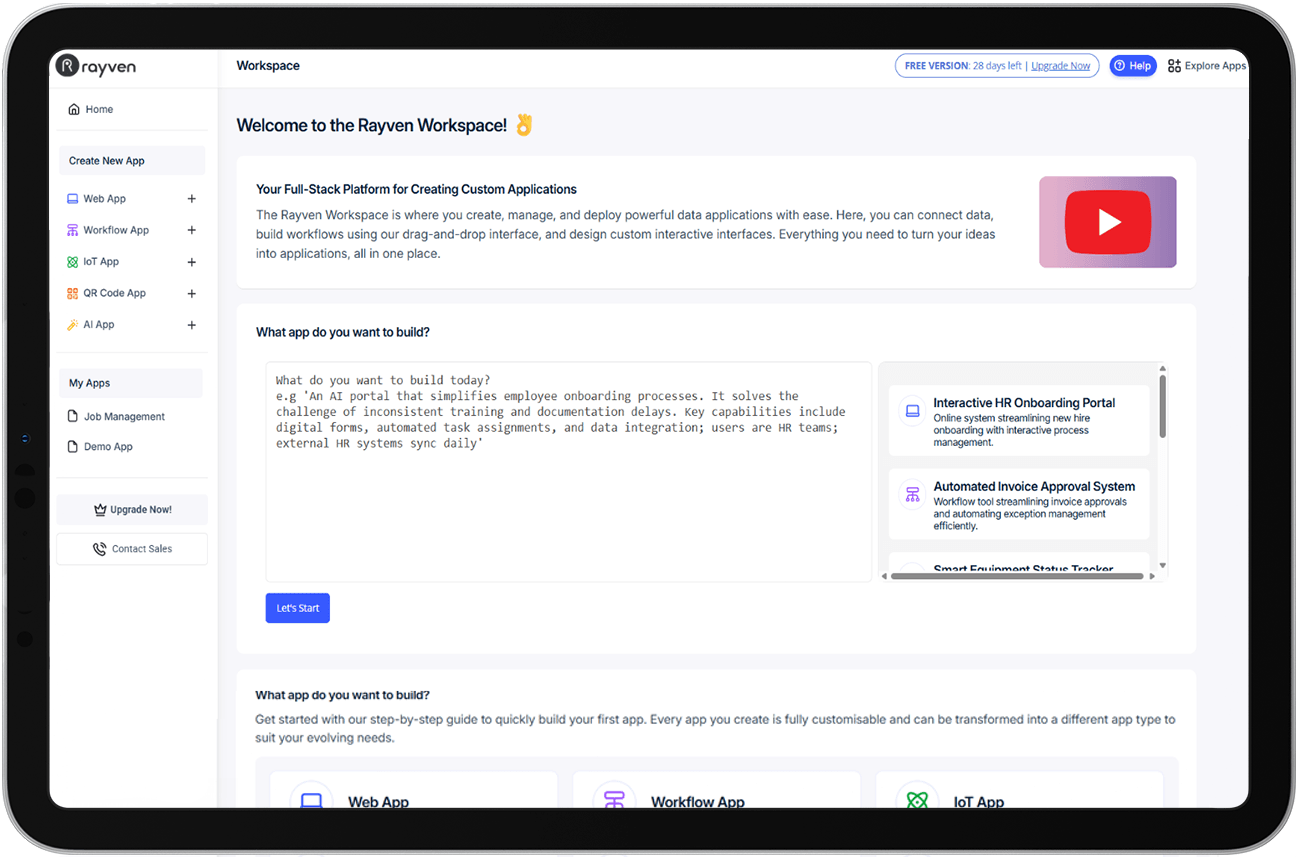The image size is (1300, 857).
Task: Open the Help button
Action: click(x=1133, y=65)
